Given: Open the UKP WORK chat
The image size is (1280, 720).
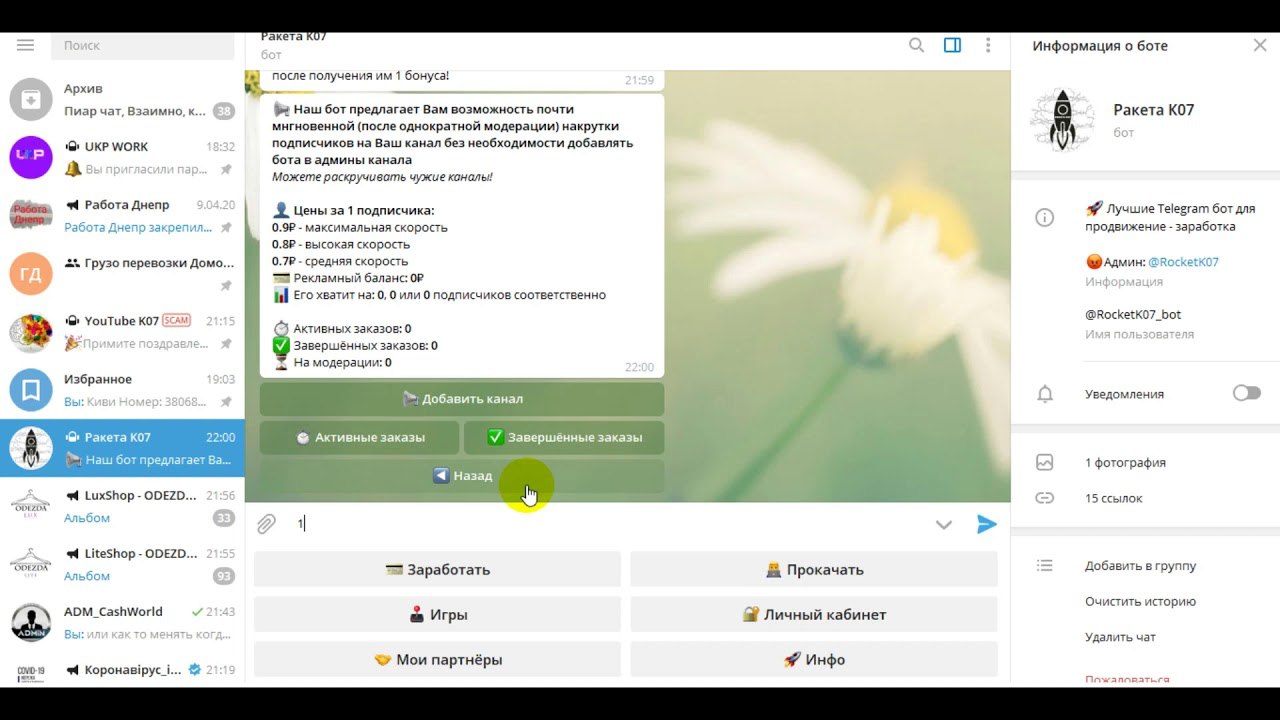Looking at the screenshot, I should [x=122, y=157].
